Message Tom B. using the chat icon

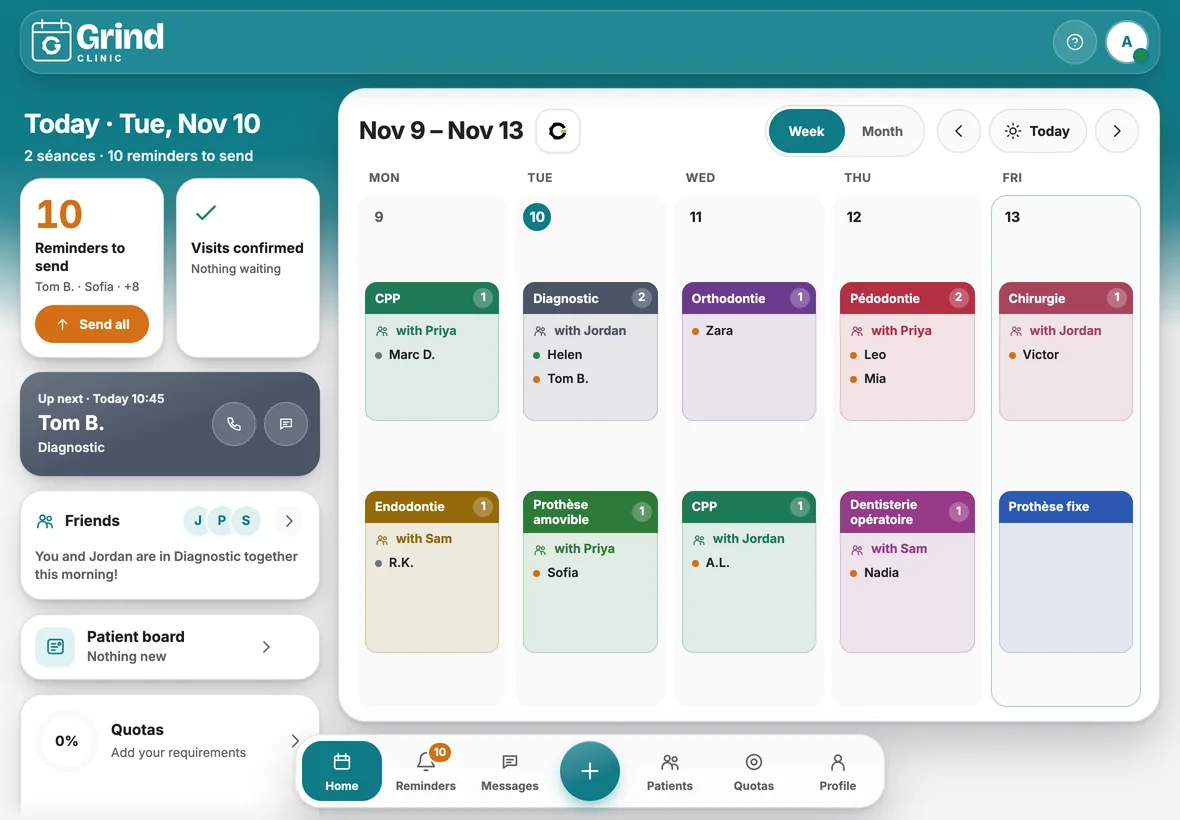pyautogui.click(x=286, y=424)
